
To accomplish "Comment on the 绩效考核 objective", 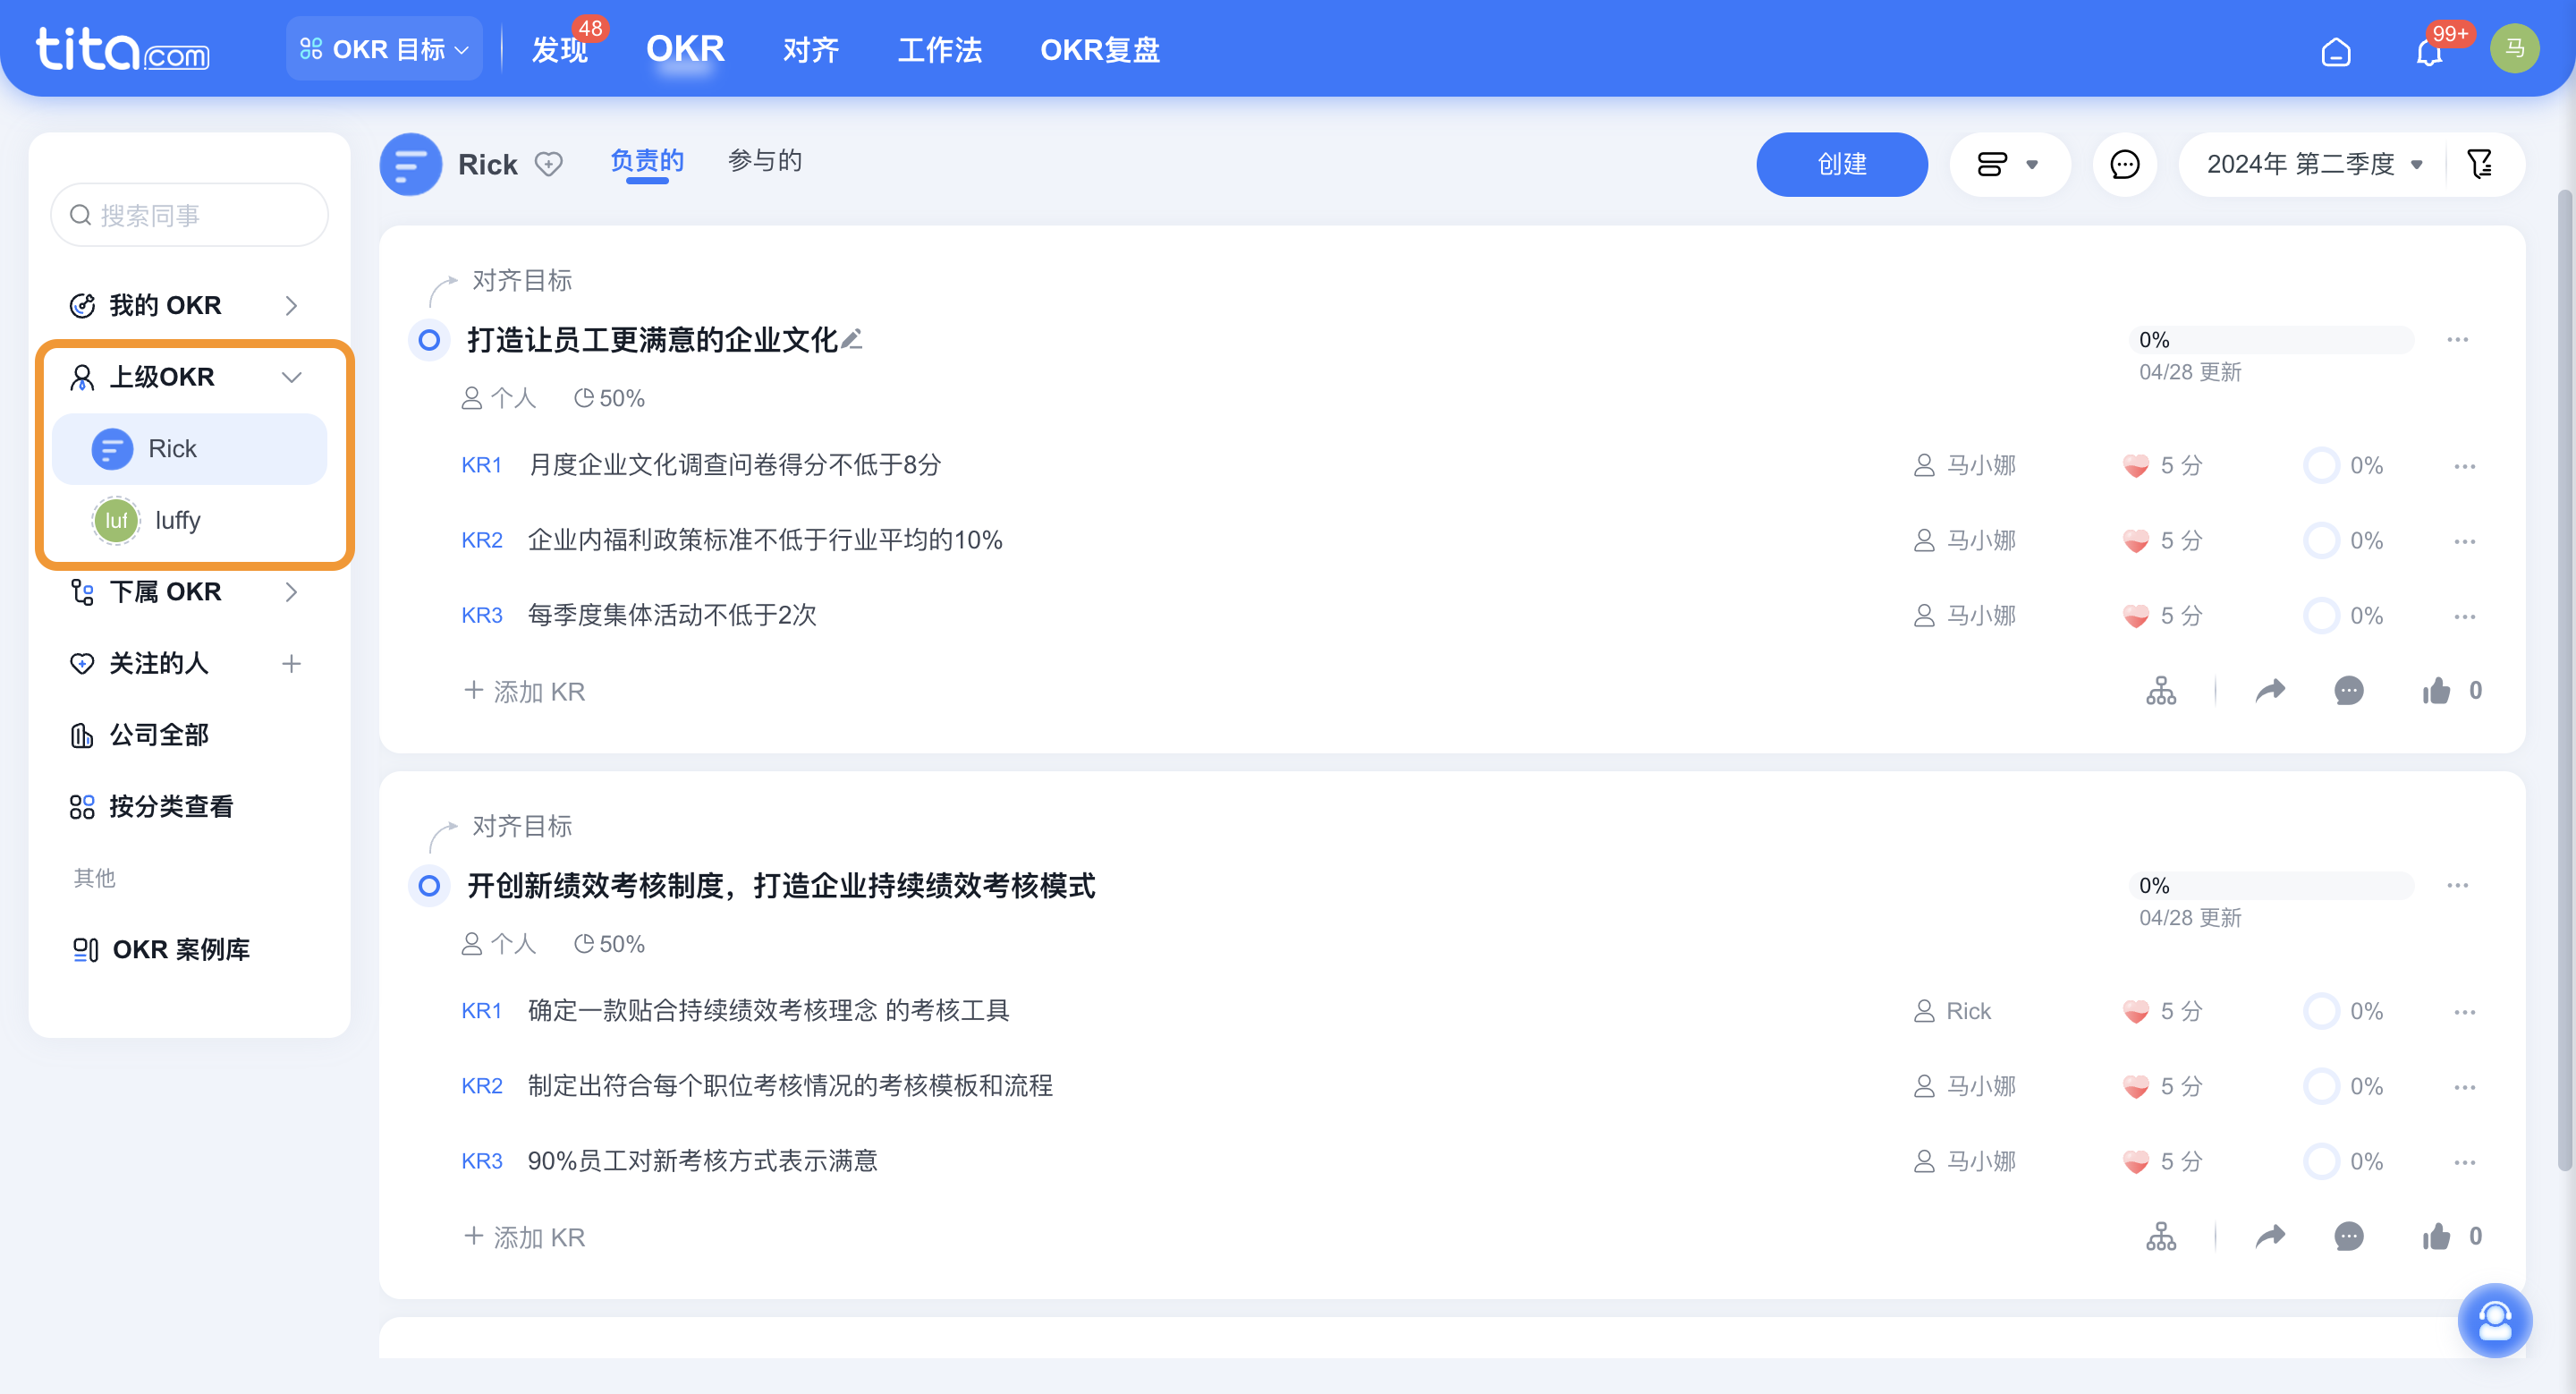I will (x=2348, y=1236).
